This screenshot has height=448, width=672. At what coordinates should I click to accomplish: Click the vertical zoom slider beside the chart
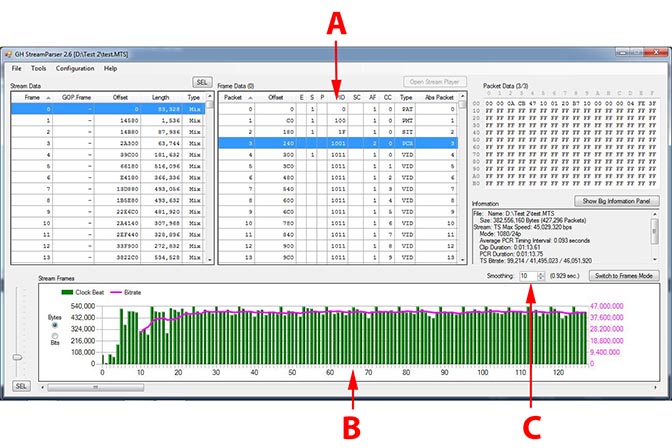pos(16,358)
